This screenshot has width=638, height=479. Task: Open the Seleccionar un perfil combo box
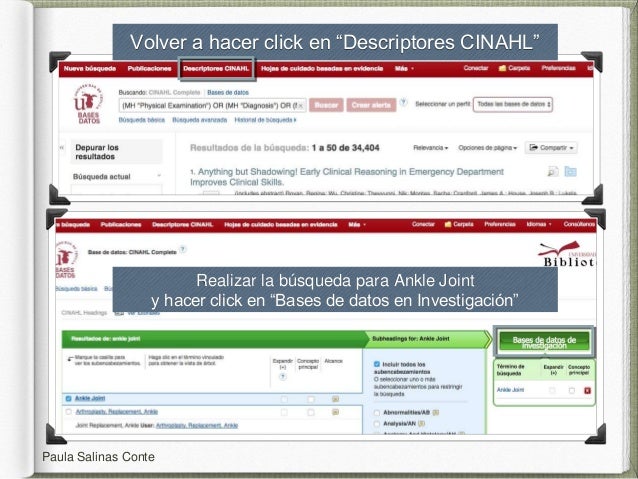coord(513,104)
